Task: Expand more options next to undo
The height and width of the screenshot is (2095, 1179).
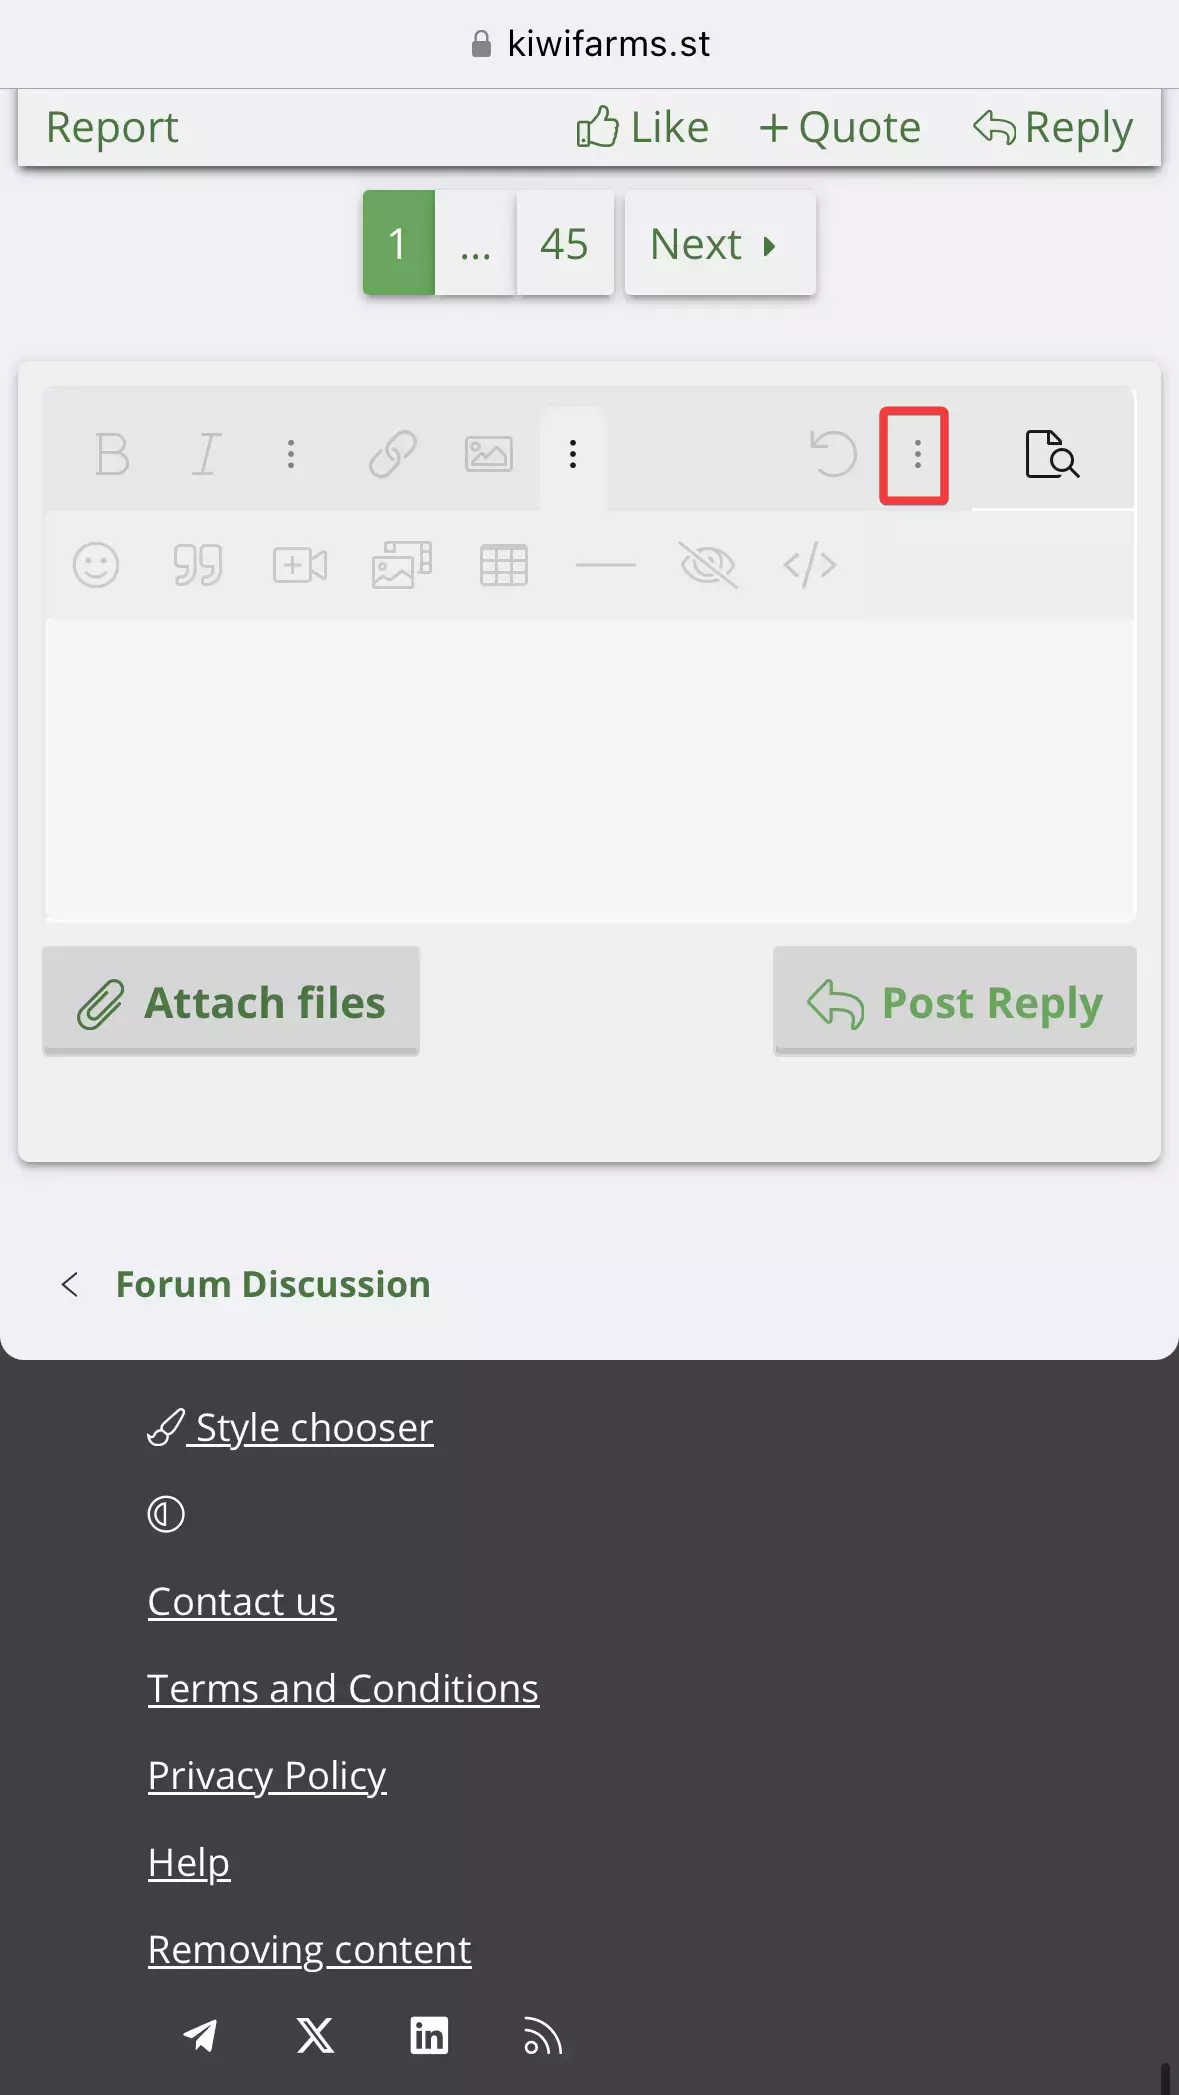Action: pyautogui.click(x=916, y=455)
